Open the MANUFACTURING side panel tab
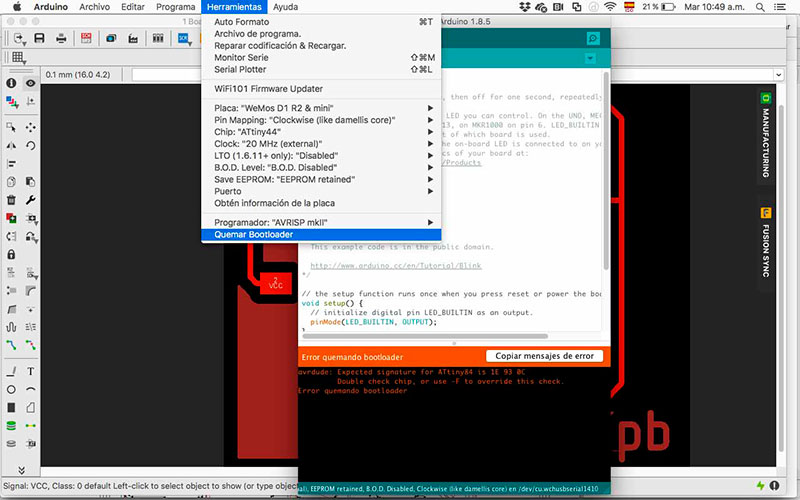This screenshot has height=500, width=800. click(x=765, y=136)
